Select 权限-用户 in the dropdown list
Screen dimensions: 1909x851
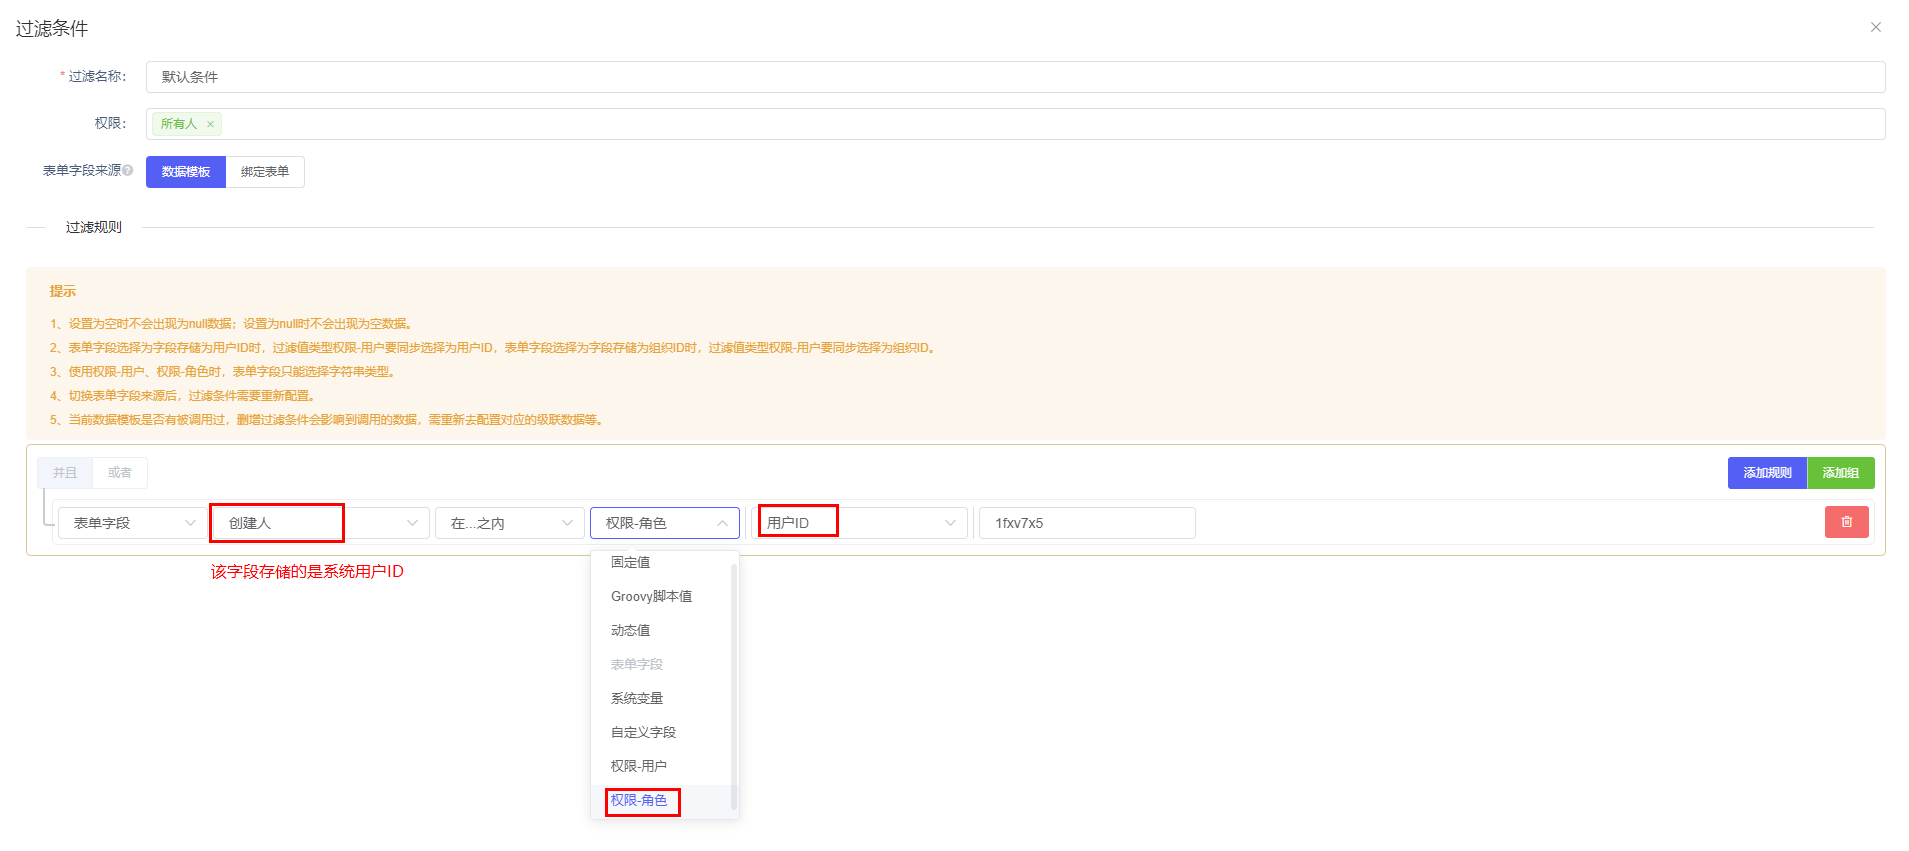[639, 766]
